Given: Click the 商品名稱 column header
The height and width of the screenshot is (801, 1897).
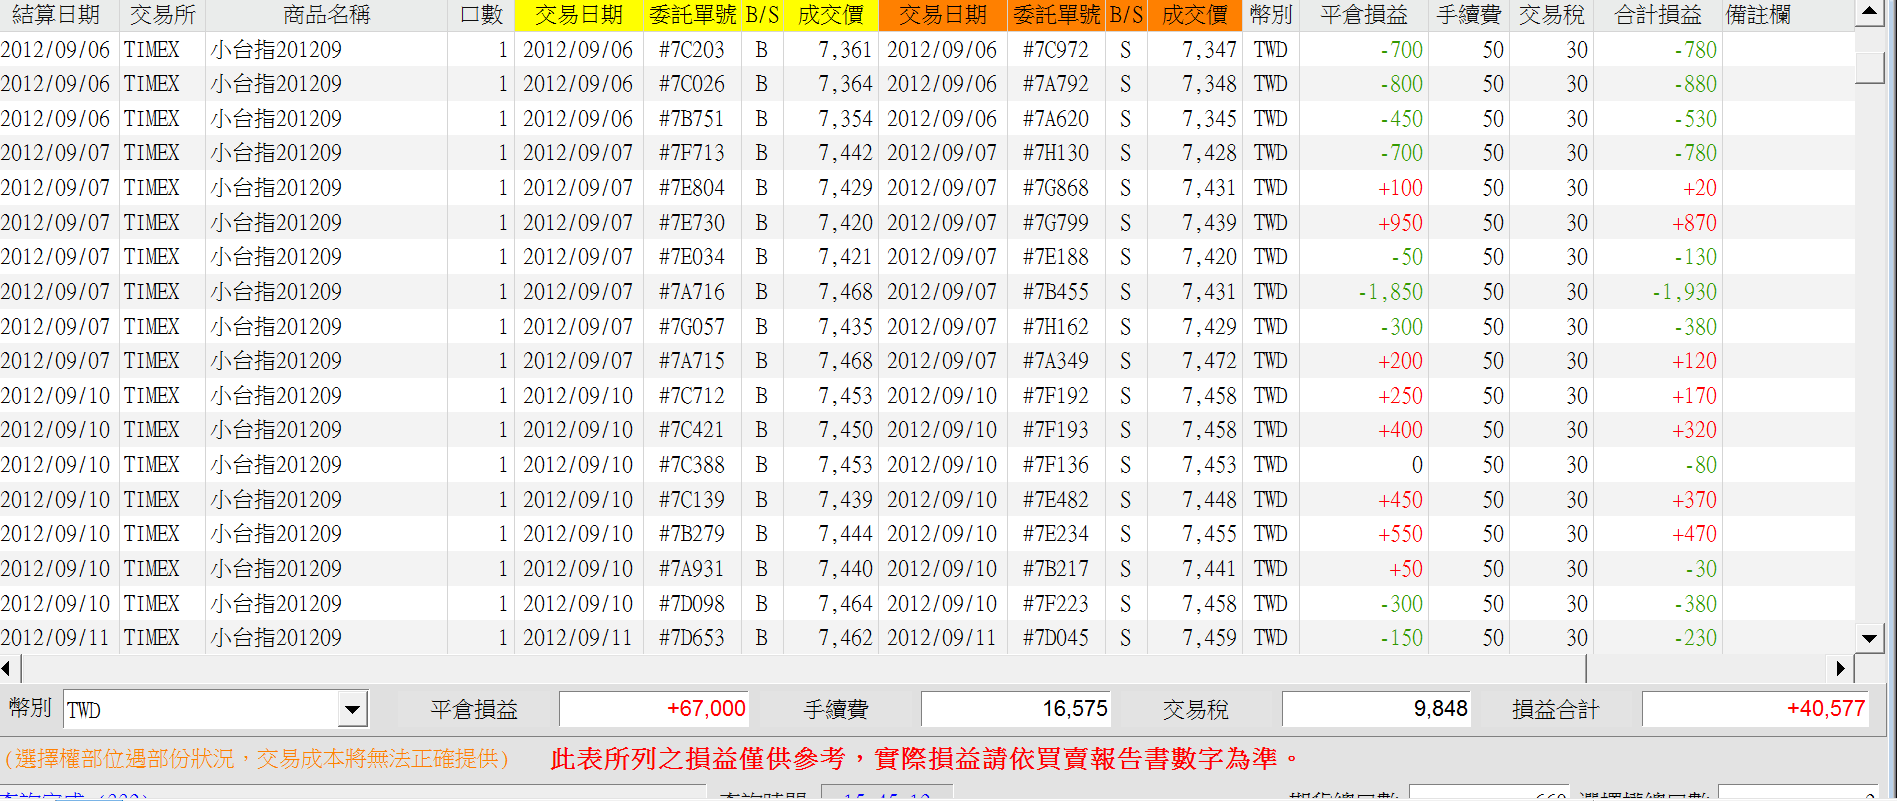Looking at the screenshot, I should (326, 15).
